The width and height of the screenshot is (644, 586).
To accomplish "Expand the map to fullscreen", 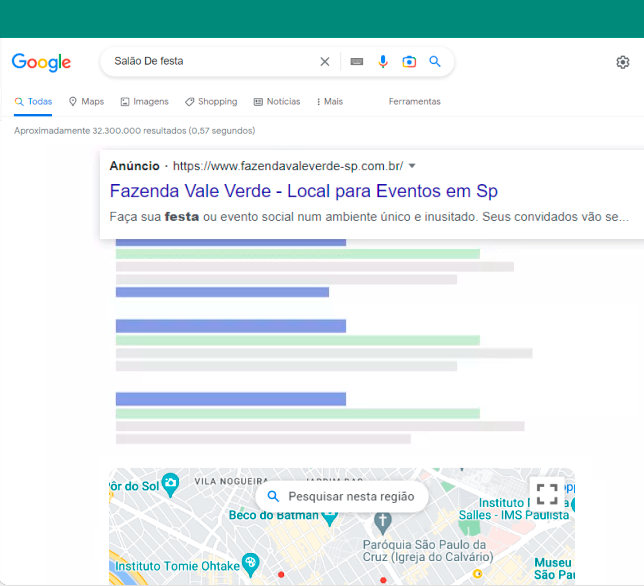I will coord(547,494).
